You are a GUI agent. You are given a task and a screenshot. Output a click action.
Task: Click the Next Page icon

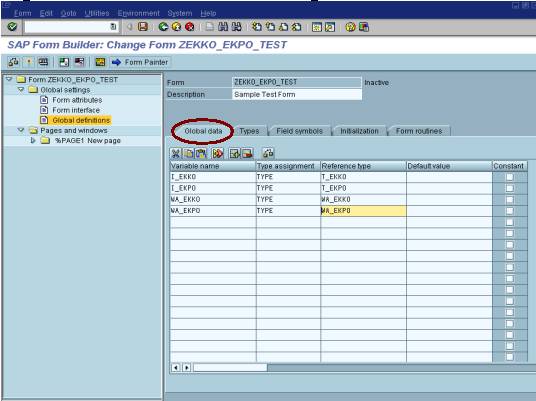pyautogui.click(x=283, y=27)
